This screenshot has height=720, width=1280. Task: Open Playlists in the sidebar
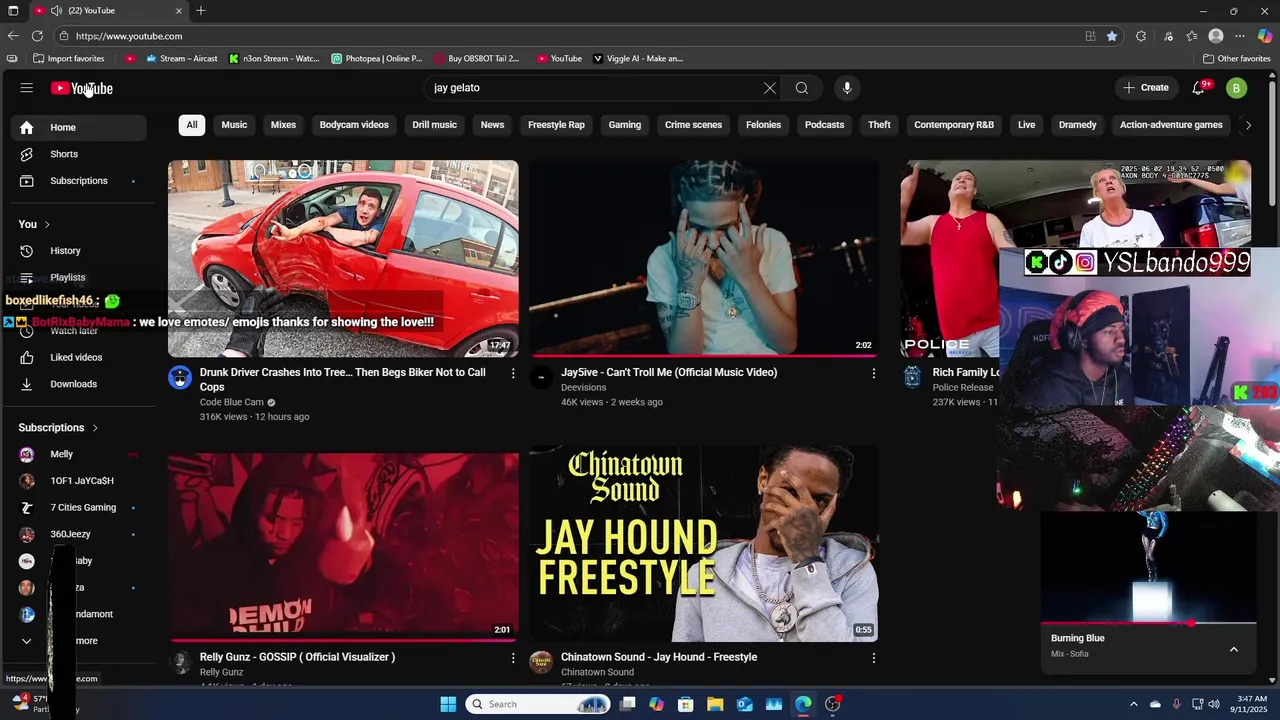[x=79, y=277]
